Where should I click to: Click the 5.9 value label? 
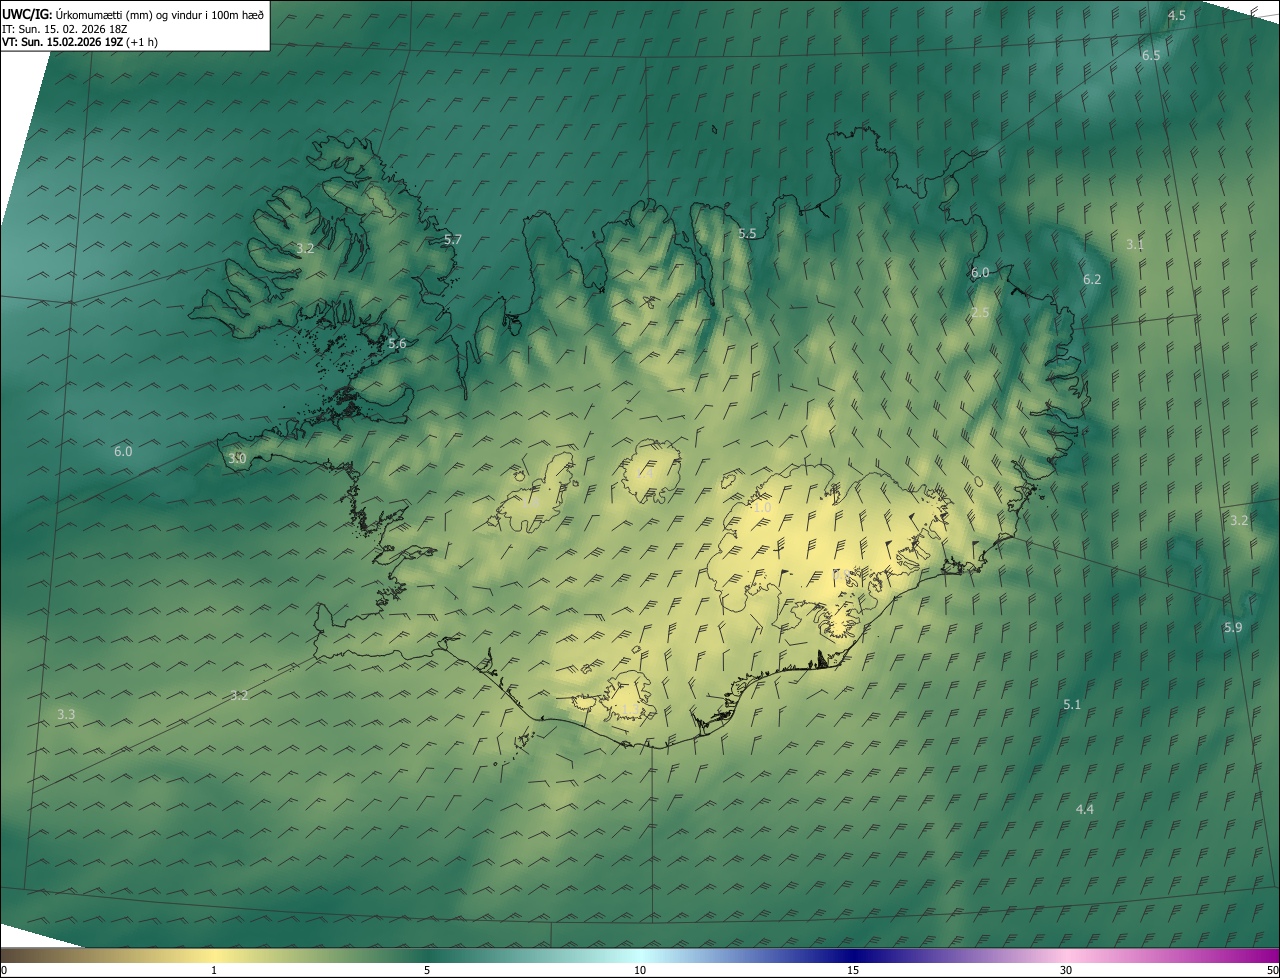(x=1233, y=627)
